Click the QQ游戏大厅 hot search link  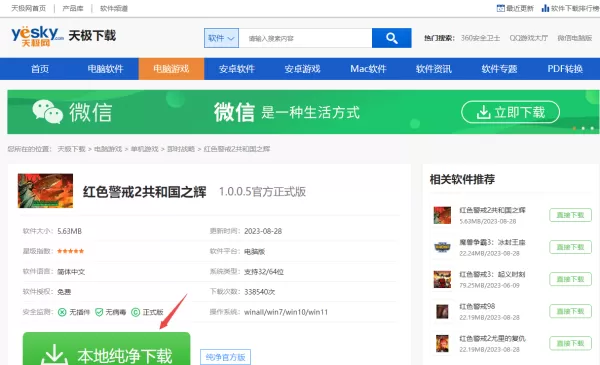[x=528, y=38]
